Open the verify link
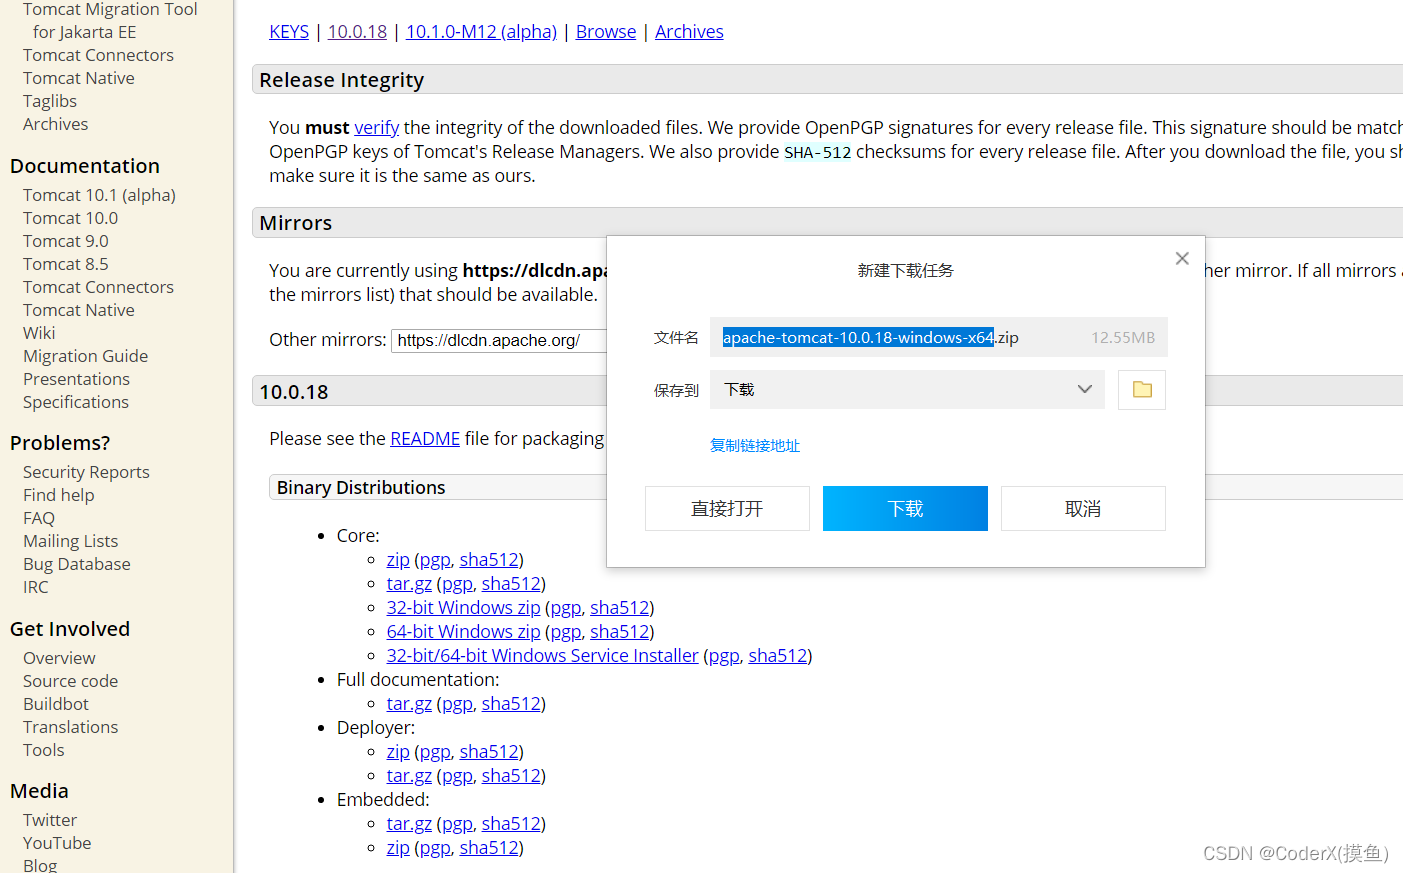The width and height of the screenshot is (1403, 873). point(377,127)
